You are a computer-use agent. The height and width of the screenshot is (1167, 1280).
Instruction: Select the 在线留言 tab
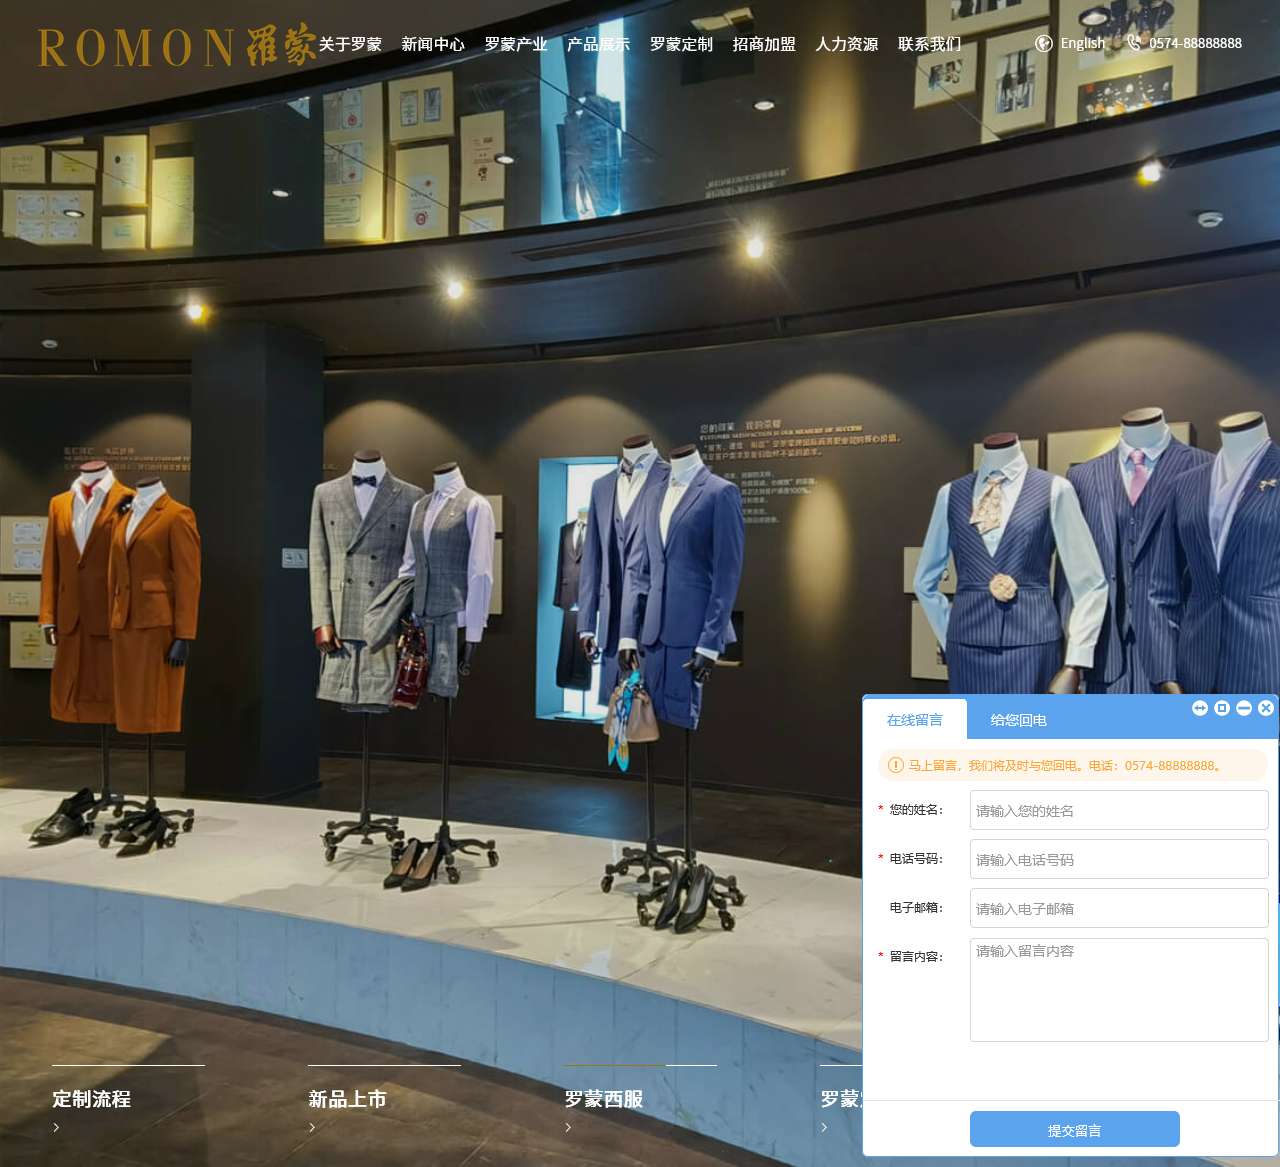pos(915,720)
